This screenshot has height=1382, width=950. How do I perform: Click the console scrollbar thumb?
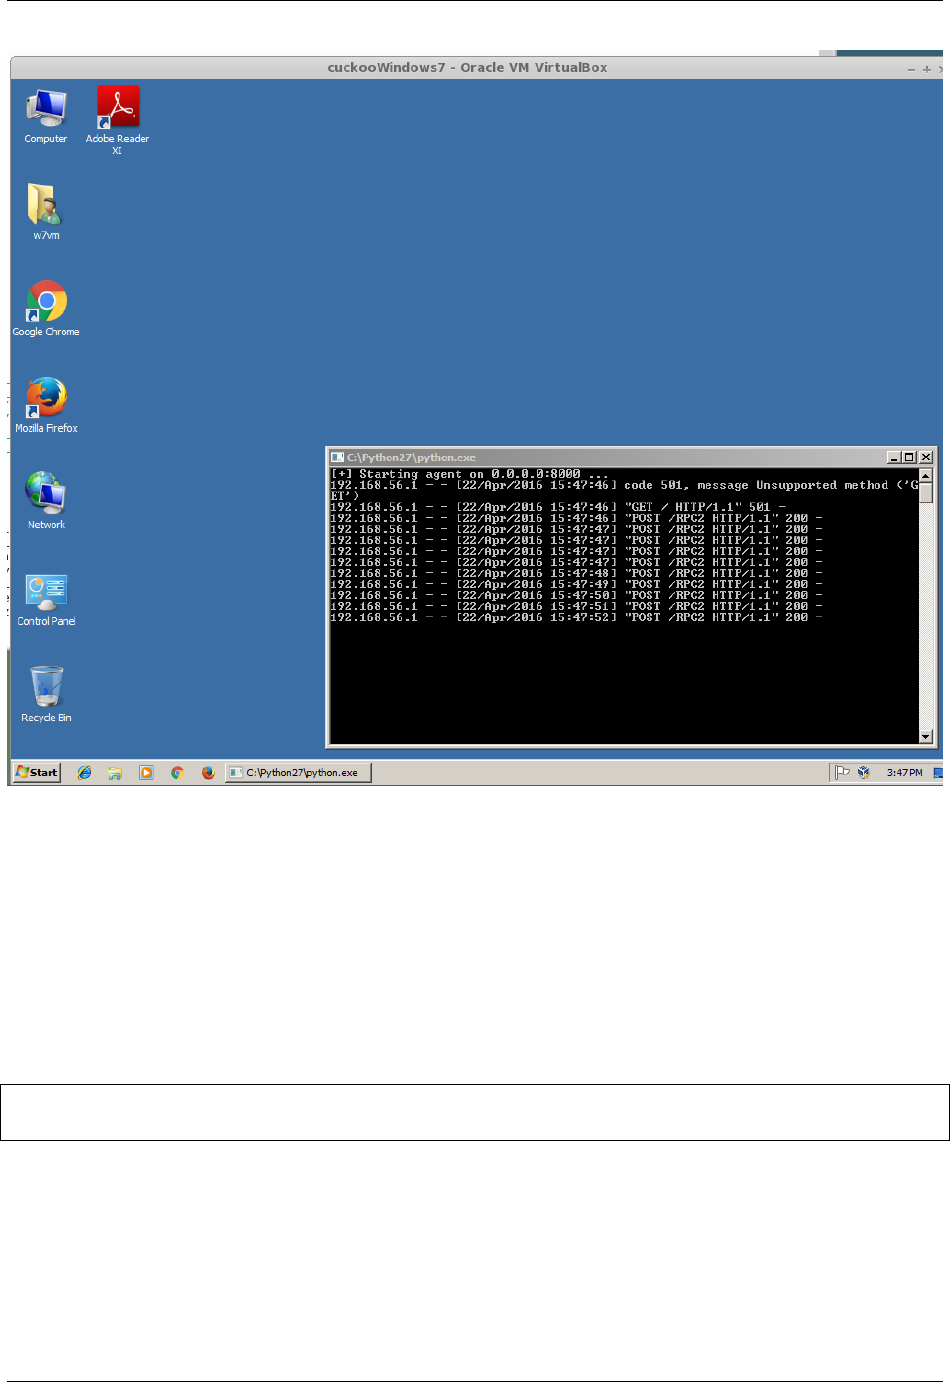[x=926, y=492]
